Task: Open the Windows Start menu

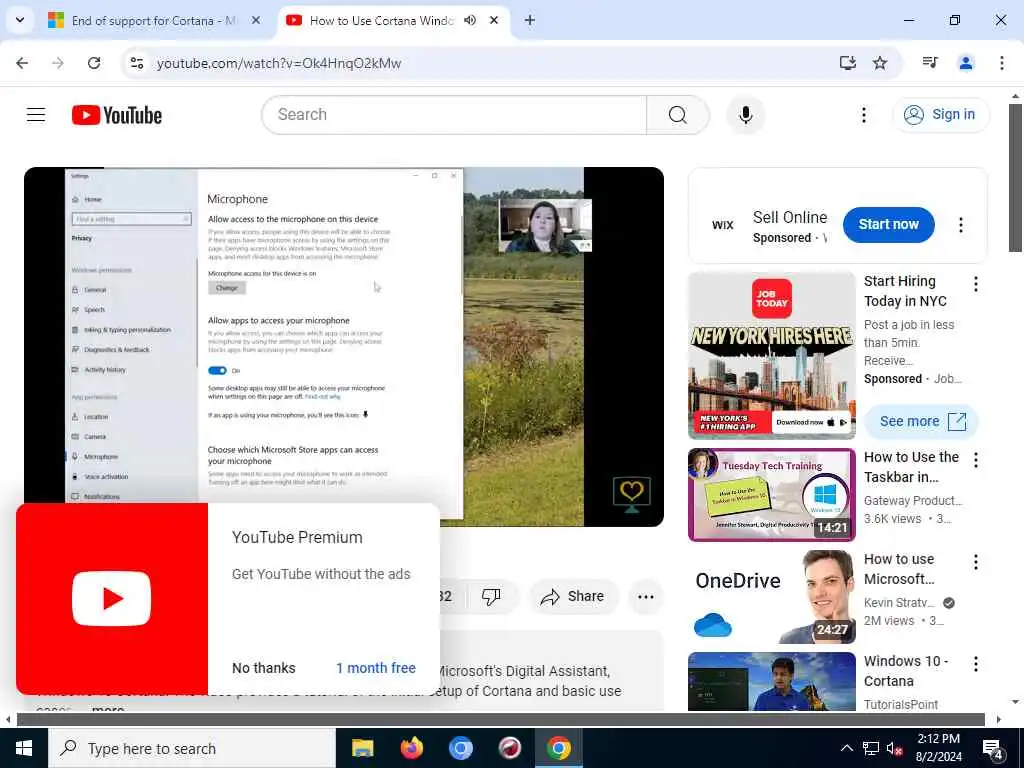Action: pyautogui.click(x=24, y=748)
